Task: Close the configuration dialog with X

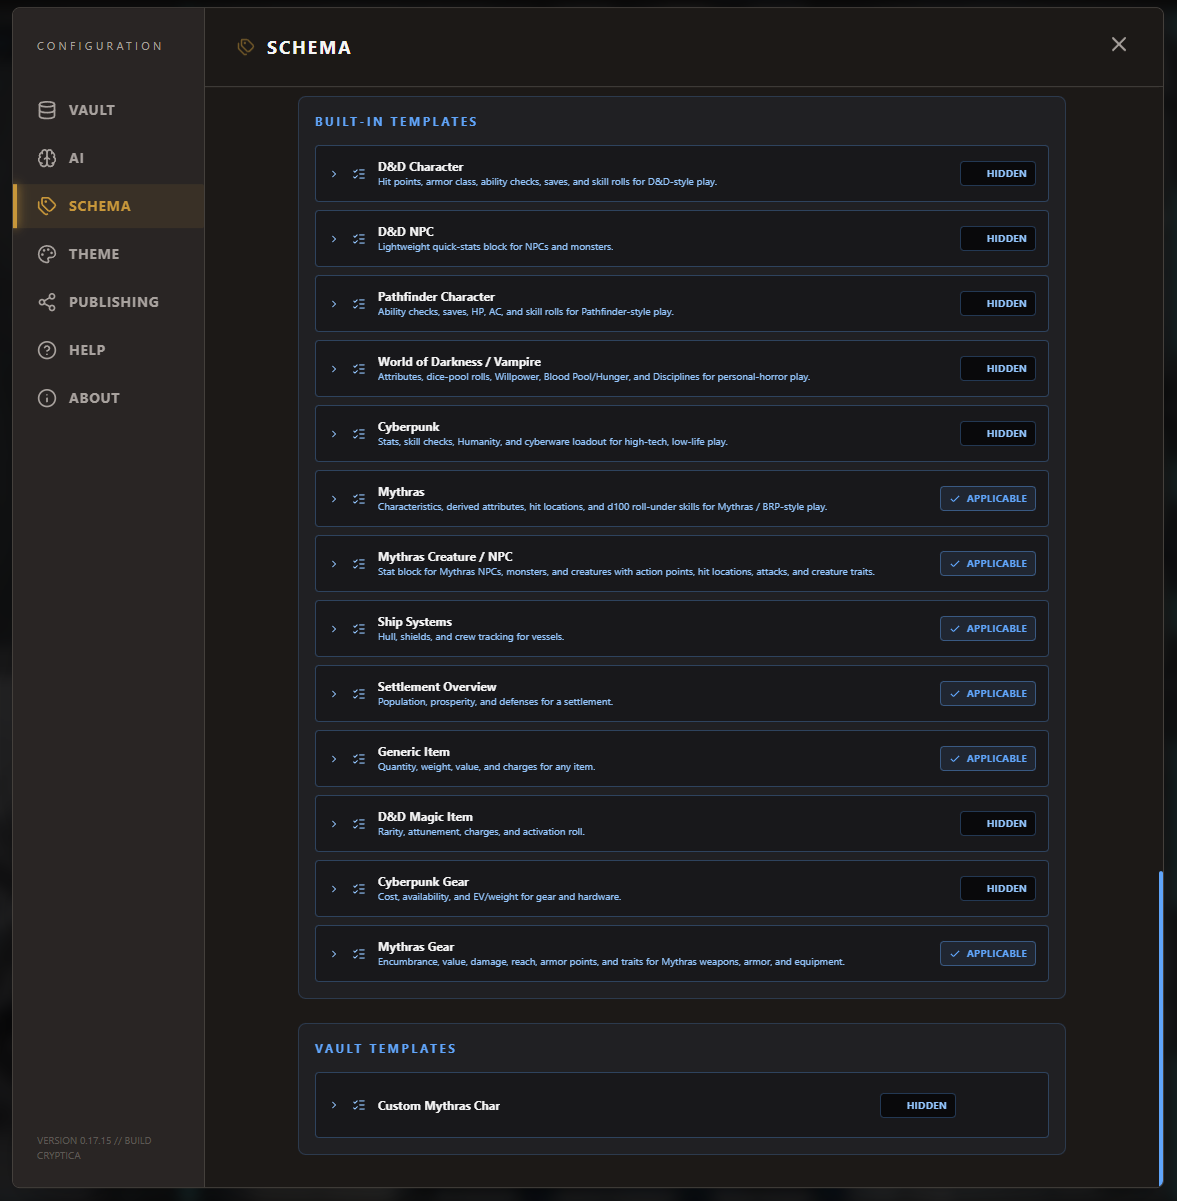Action: click(1119, 44)
